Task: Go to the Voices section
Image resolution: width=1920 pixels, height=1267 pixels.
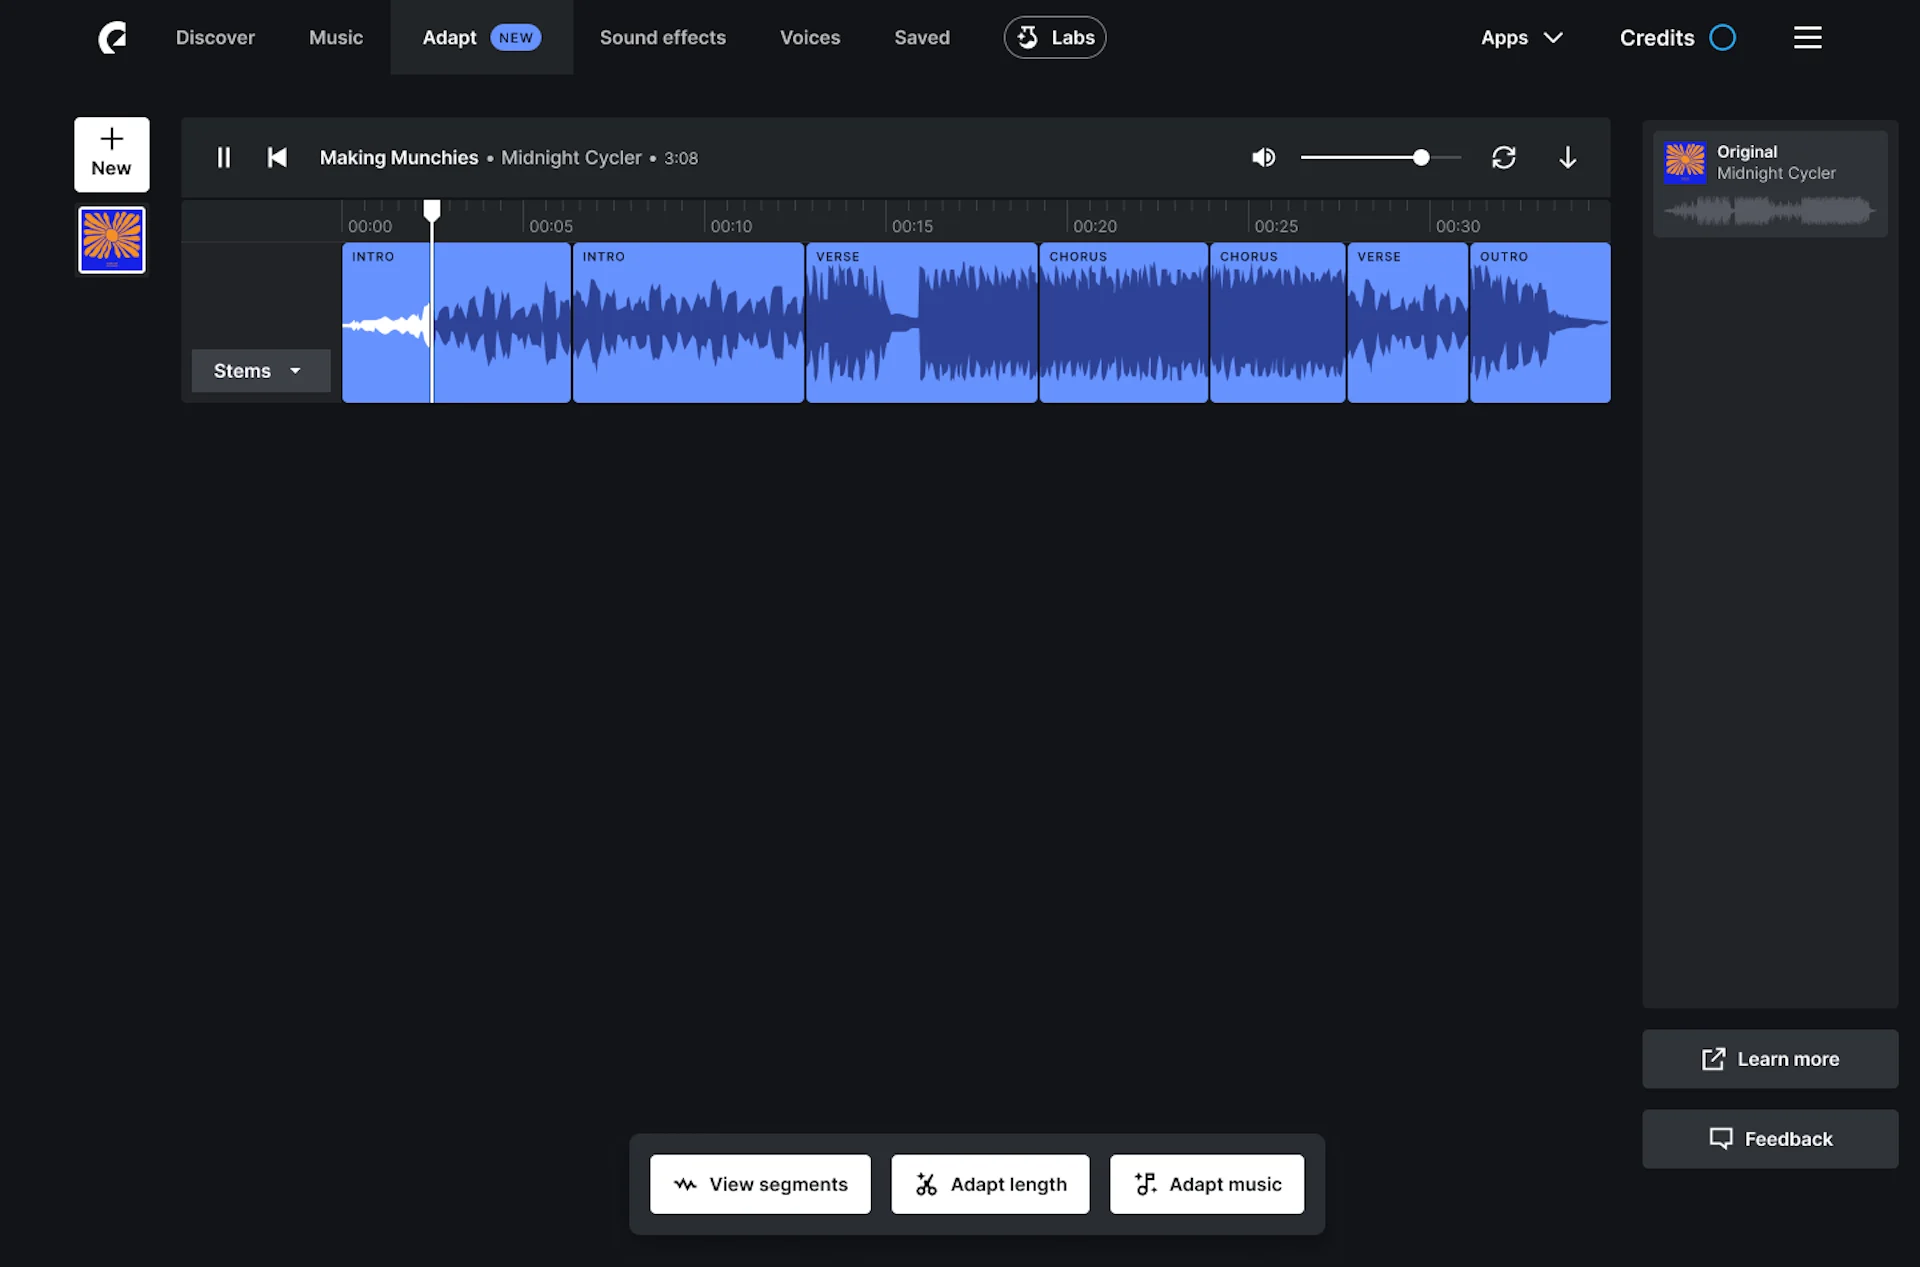Action: [810, 37]
